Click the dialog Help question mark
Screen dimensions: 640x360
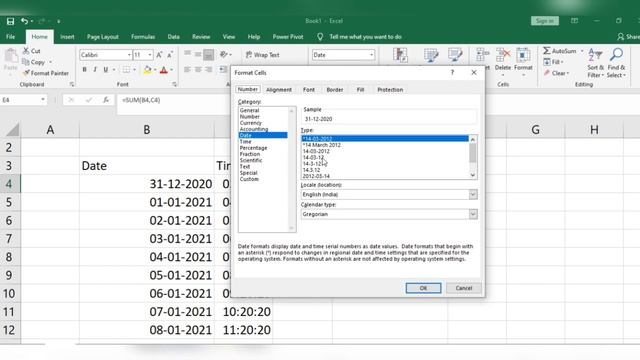click(452, 73)
